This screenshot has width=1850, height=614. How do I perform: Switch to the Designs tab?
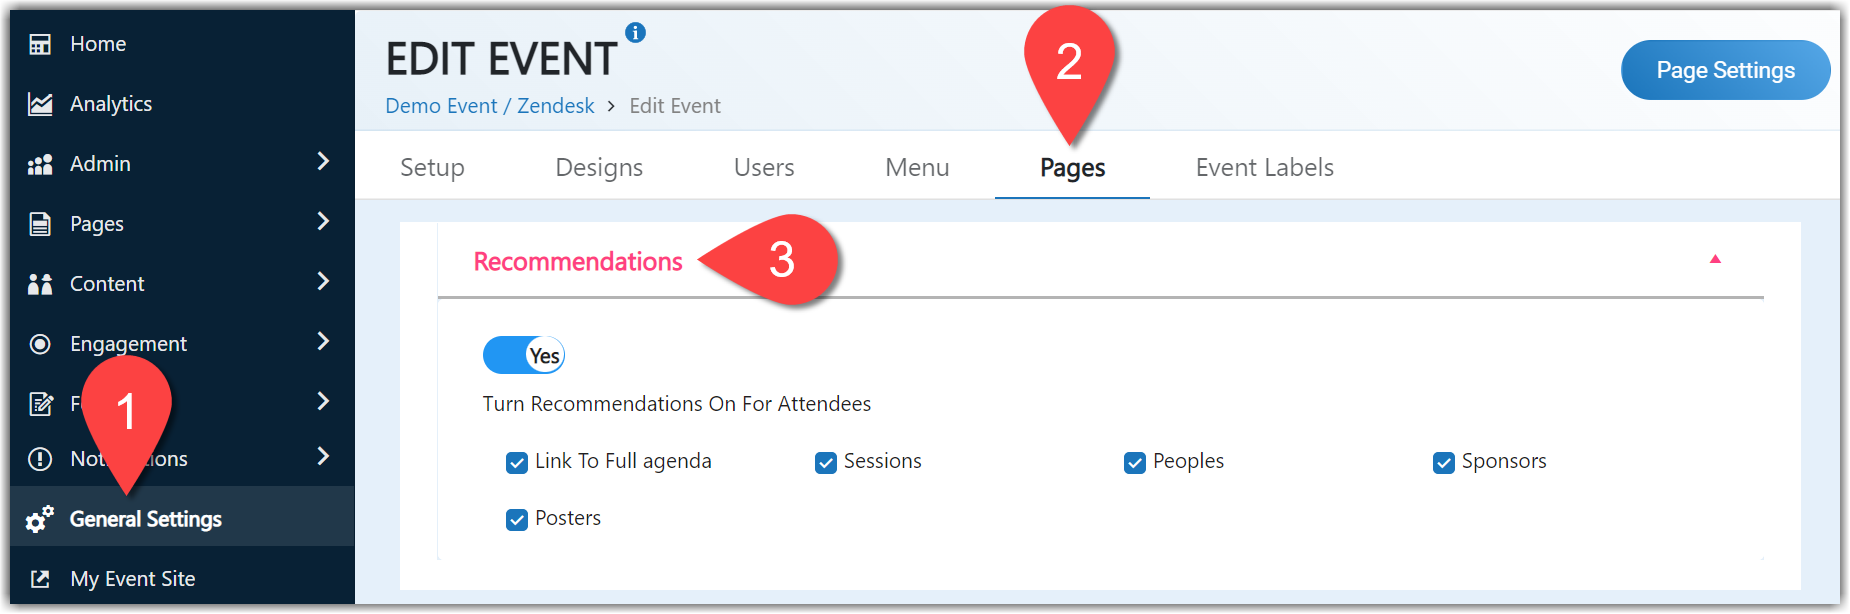click(x=599, y=167)
